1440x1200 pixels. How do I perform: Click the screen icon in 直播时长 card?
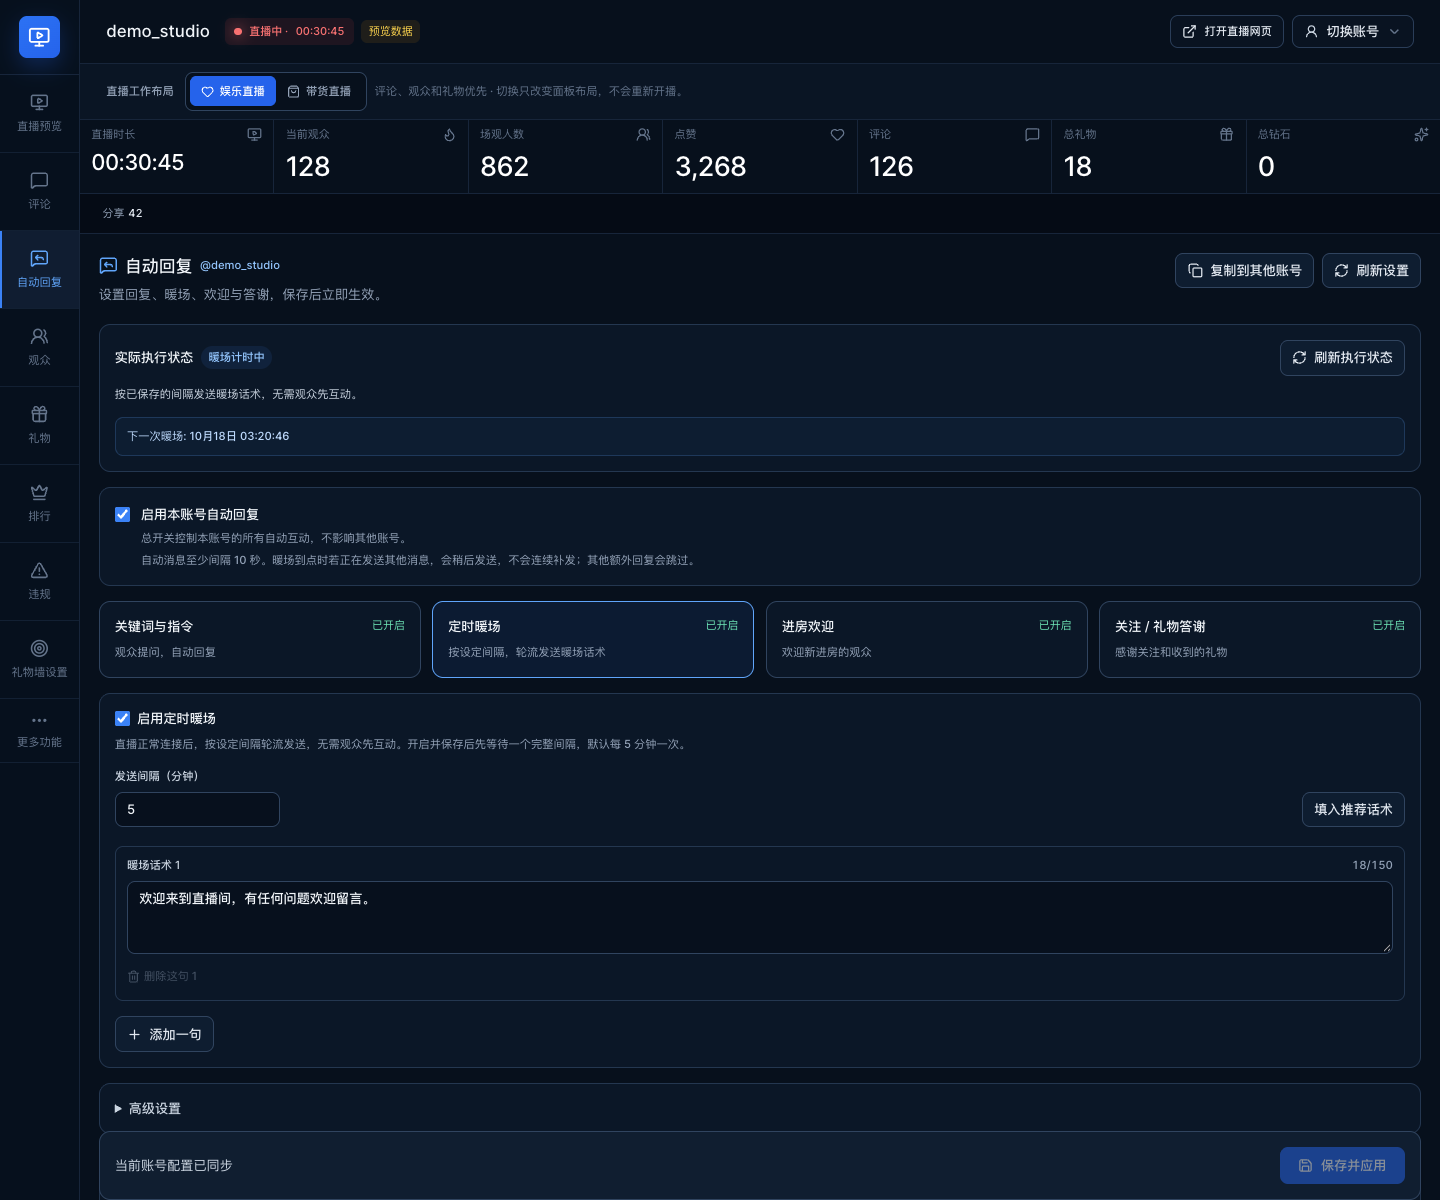pos(254,135)
